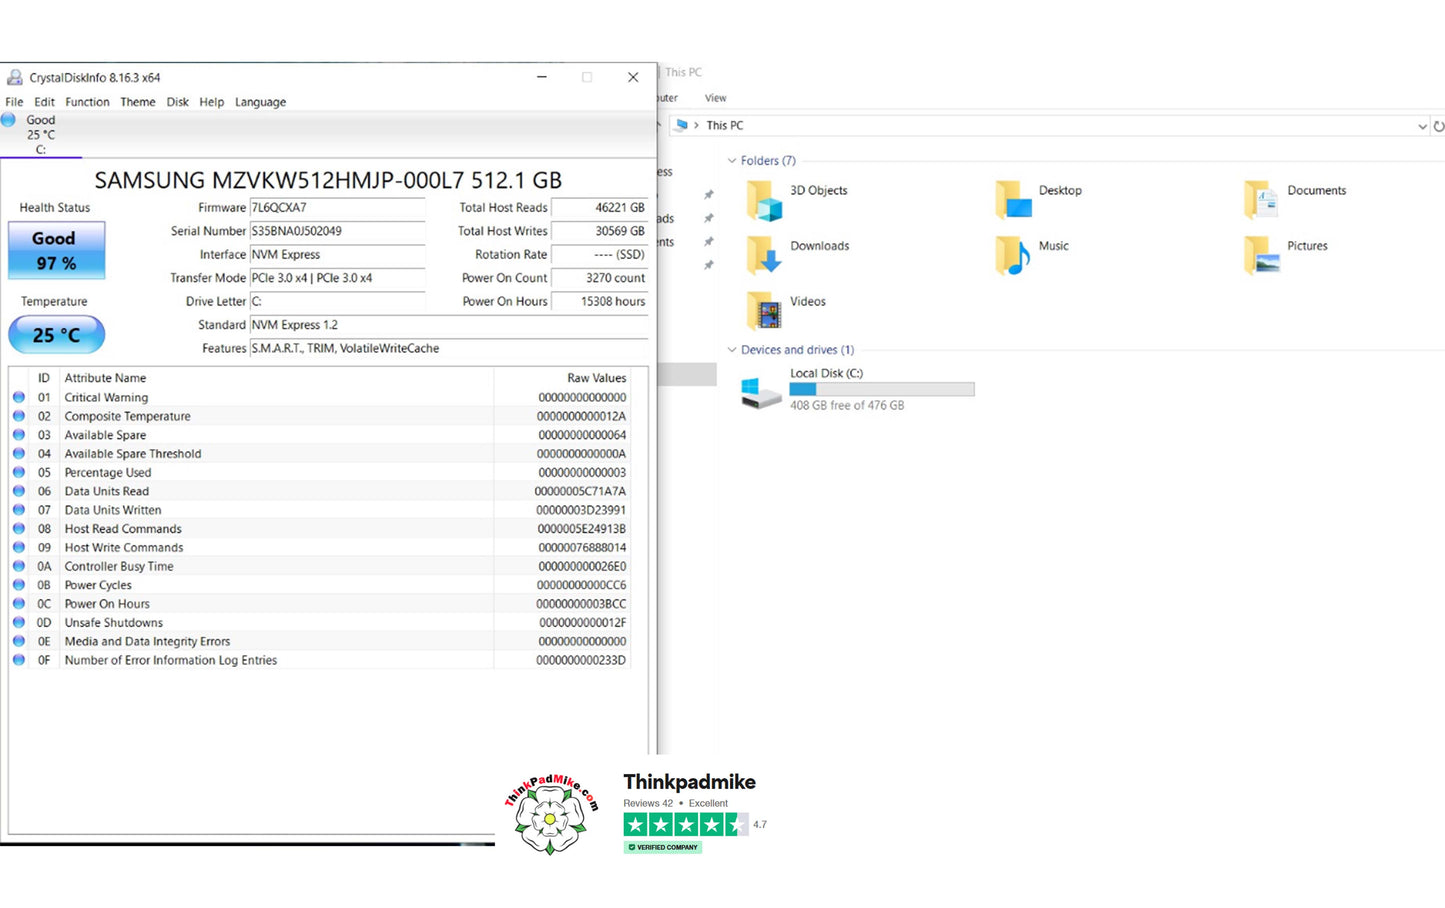The width and height of the screenshot is (1445, 908).
Task: Open the Disk menu
Action: pos(177,102)
